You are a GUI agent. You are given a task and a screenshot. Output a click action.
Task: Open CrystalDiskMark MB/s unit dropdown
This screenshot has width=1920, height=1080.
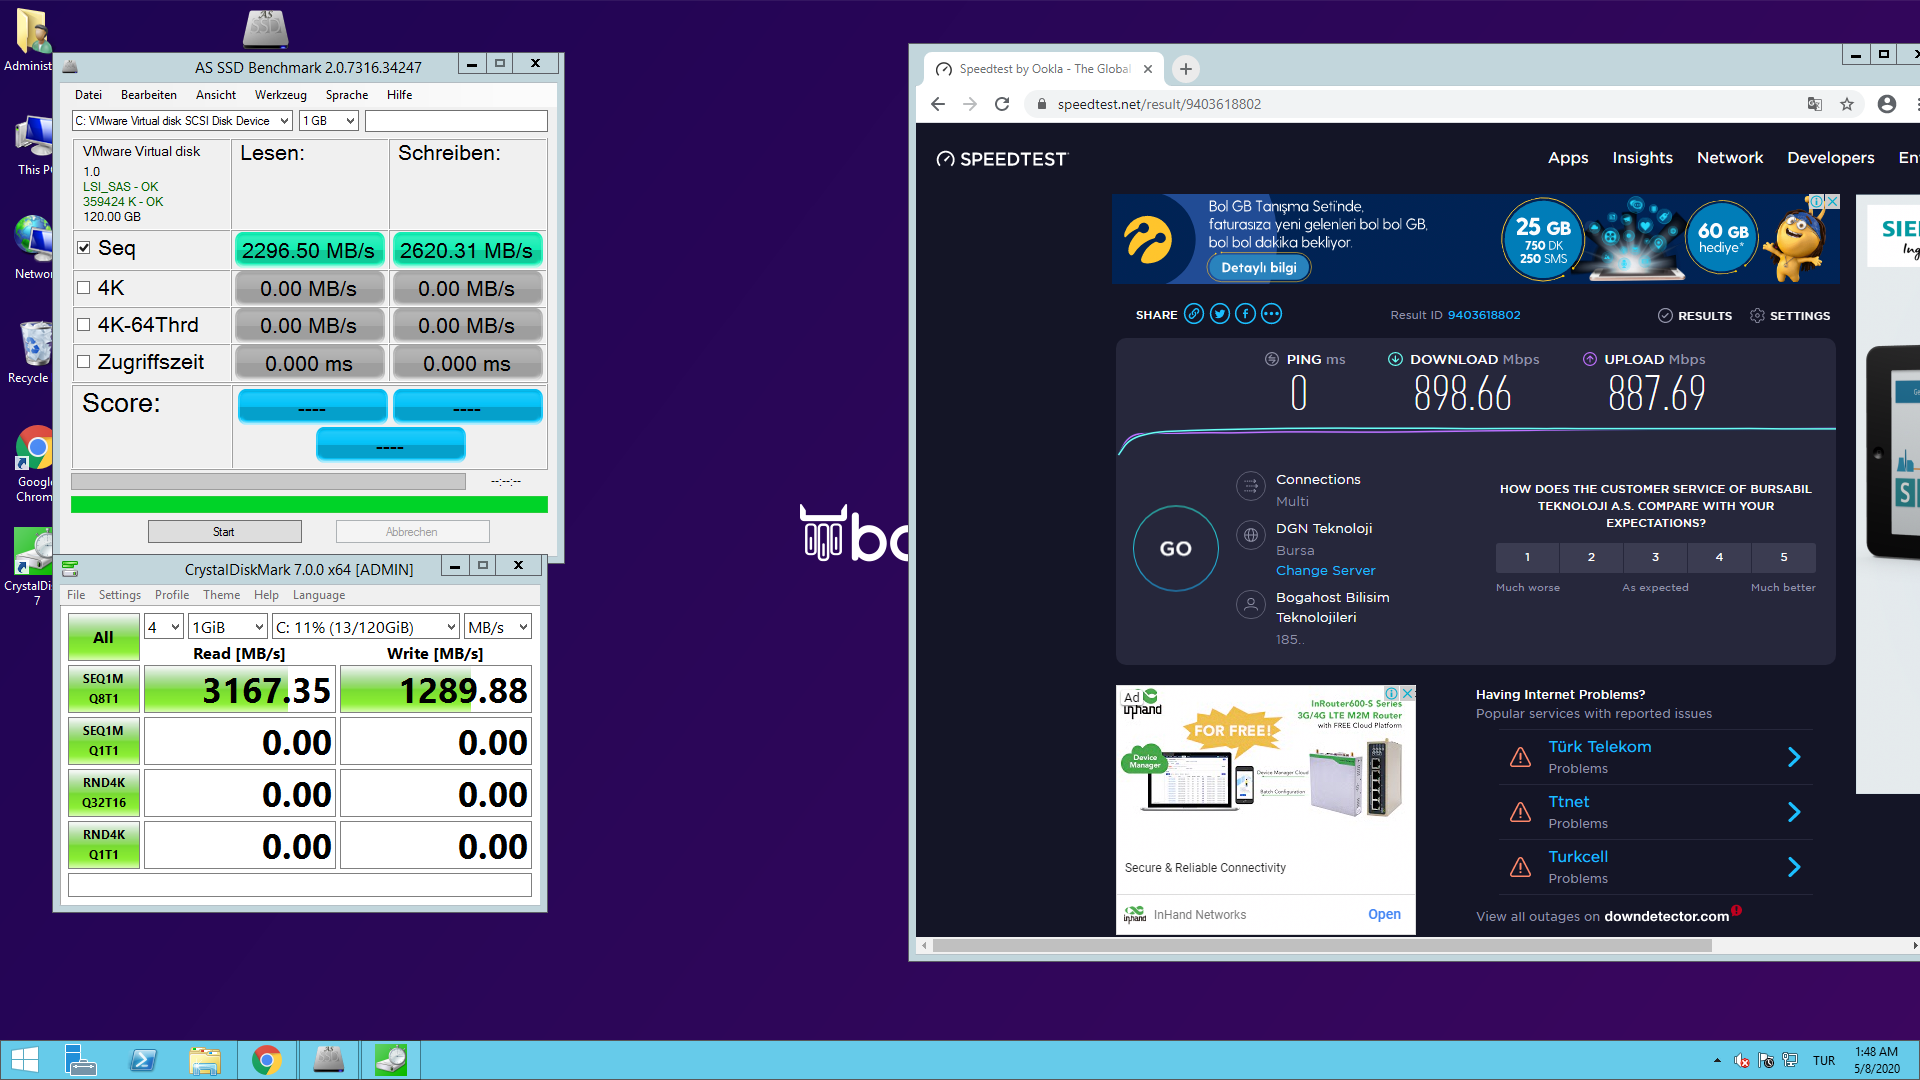coord(498,627)
